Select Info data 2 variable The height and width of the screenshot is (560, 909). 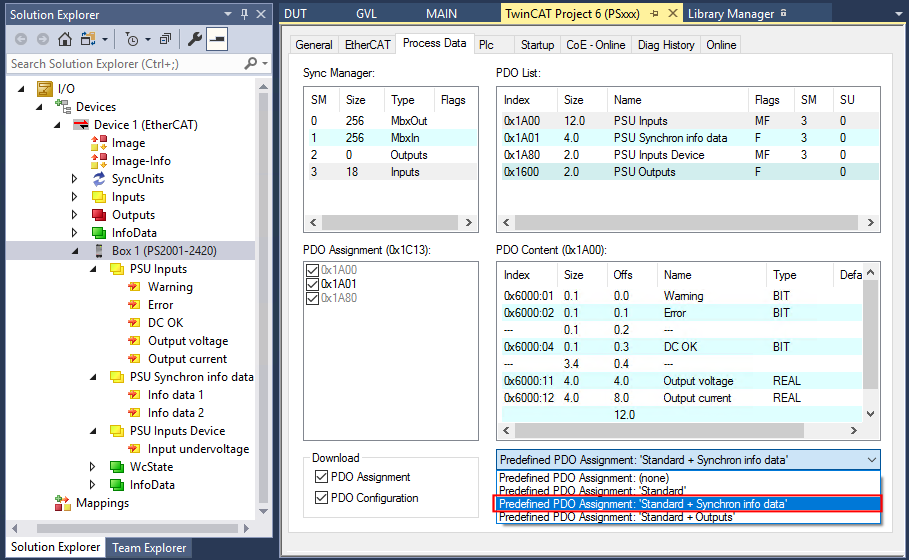[x=176, y=413]
